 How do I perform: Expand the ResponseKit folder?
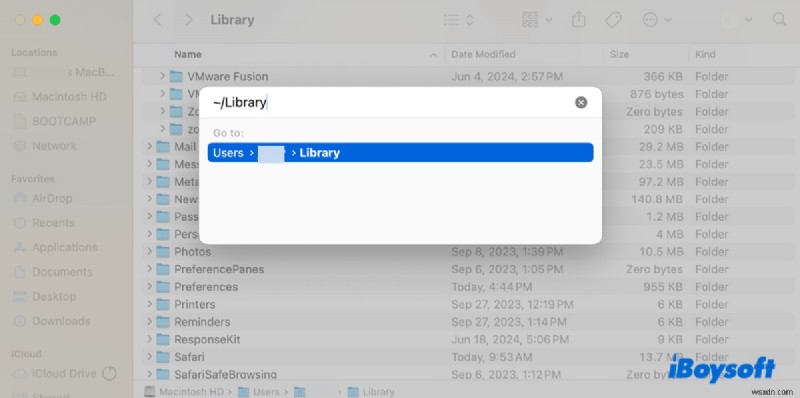pyautogui.click(x=149, y=339)
